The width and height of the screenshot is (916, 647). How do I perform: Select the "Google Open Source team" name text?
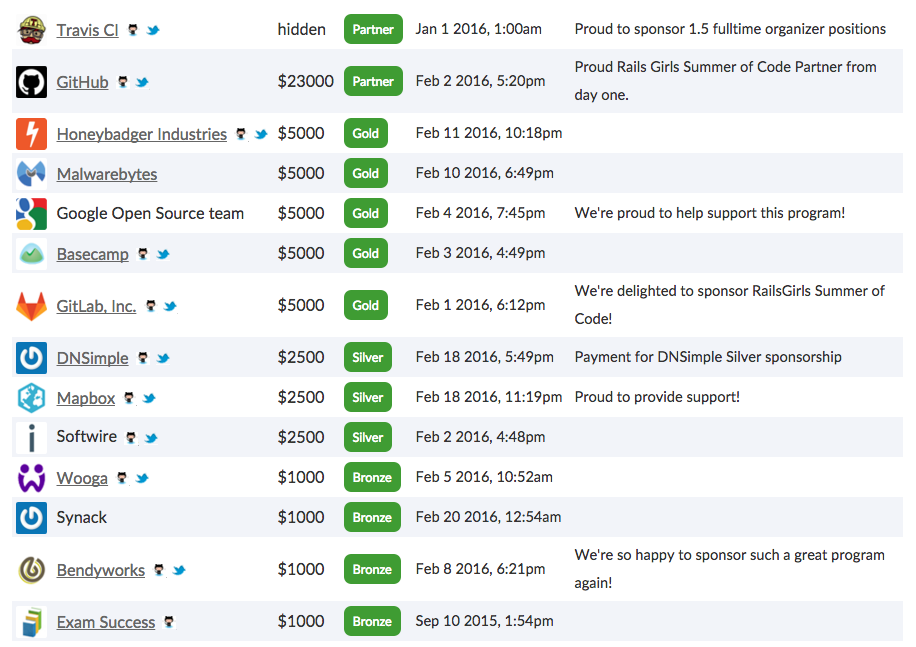point(150,214)
